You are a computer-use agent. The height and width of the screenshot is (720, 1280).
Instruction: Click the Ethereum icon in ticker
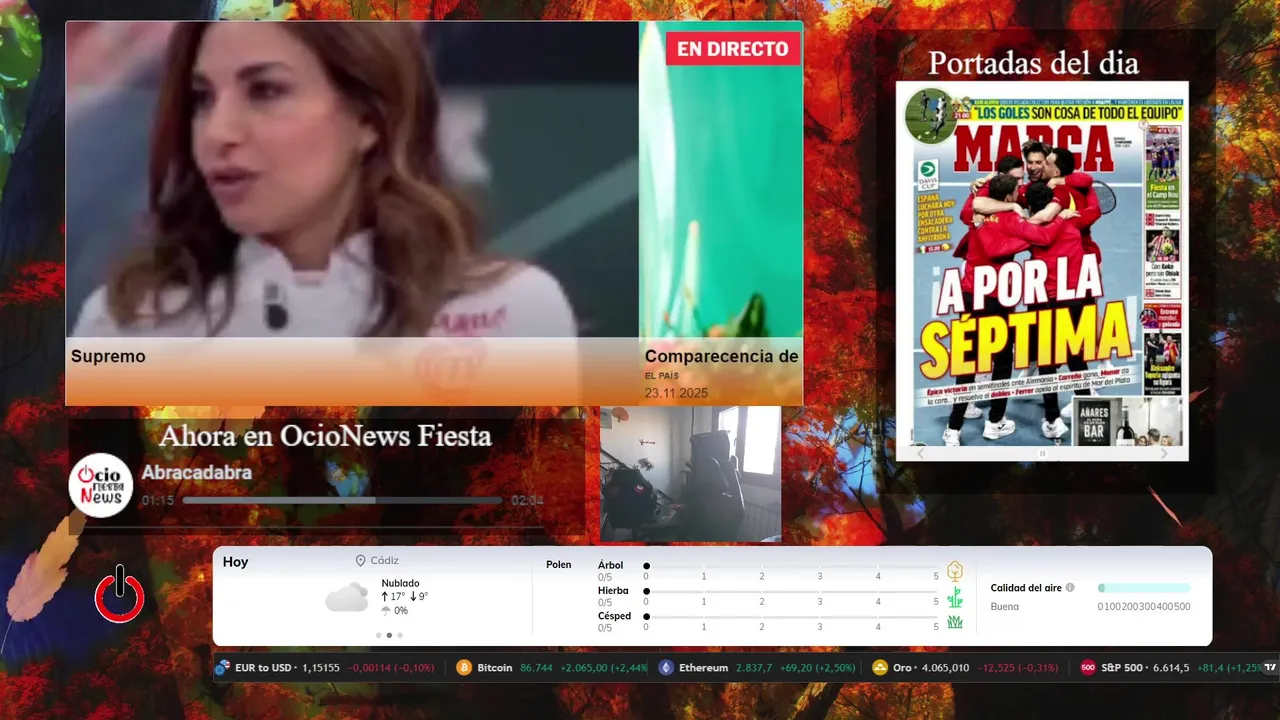[666, 668]
